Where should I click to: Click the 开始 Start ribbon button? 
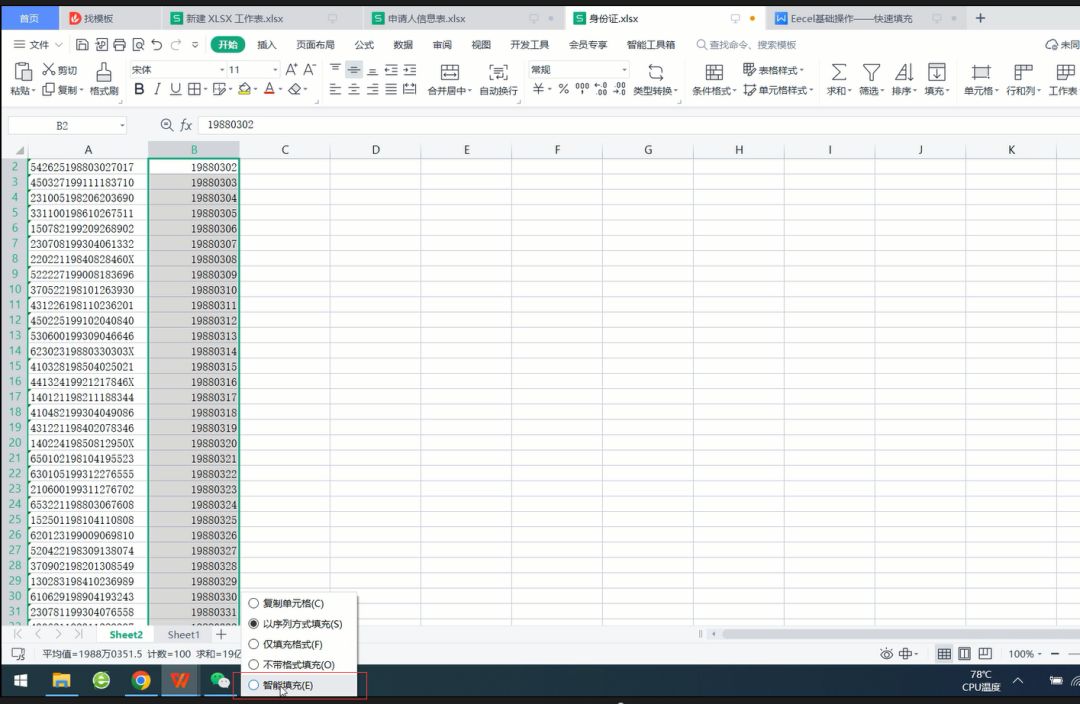(x=228, y=45)
